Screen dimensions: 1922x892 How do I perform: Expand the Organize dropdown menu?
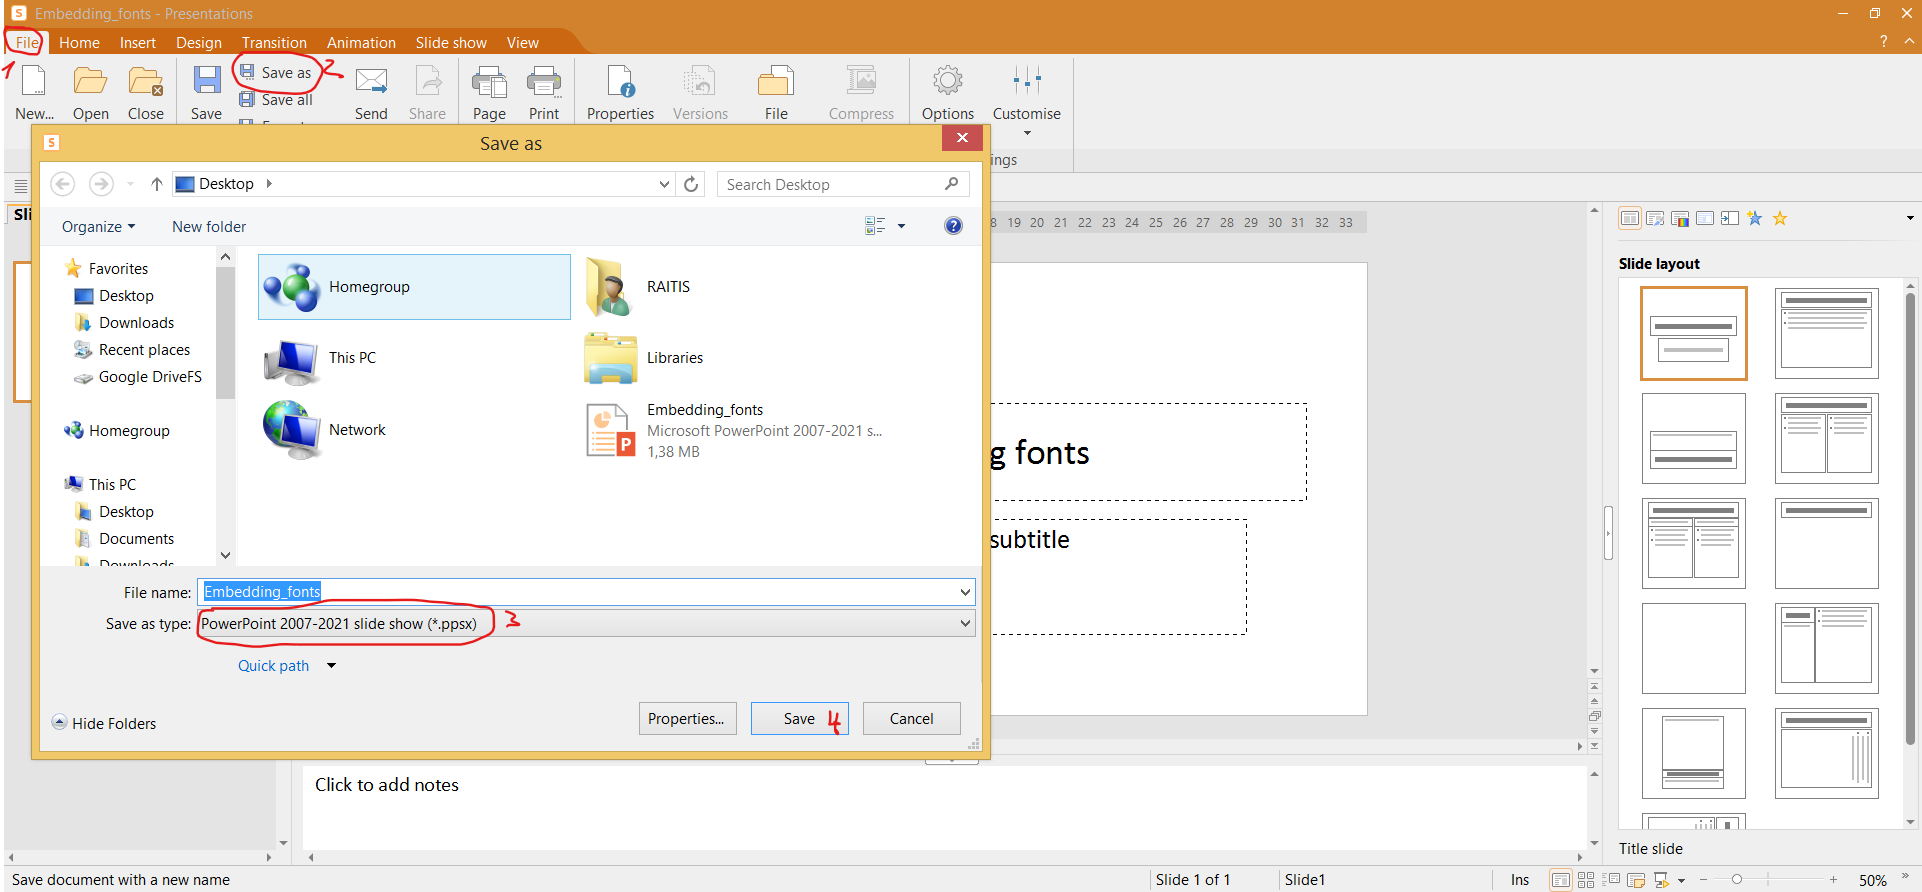pyautogui.click(x=98, y=227)
